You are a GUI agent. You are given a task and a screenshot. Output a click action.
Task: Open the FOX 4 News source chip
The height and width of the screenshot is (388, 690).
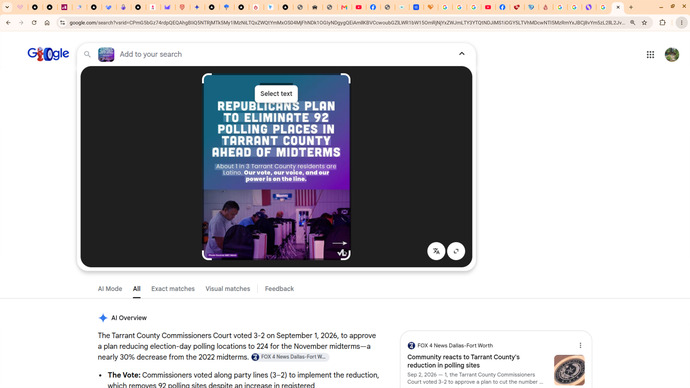pos(290,357)
